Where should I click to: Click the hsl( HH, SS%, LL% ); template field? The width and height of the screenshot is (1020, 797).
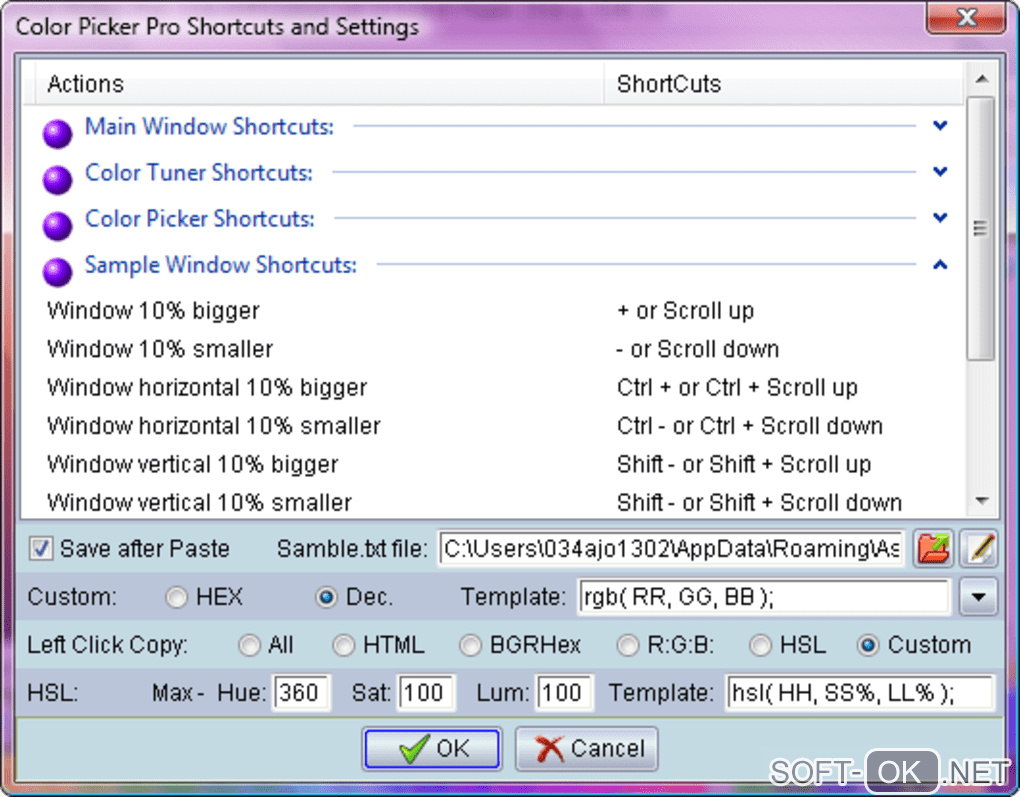[x=860, y=692]
